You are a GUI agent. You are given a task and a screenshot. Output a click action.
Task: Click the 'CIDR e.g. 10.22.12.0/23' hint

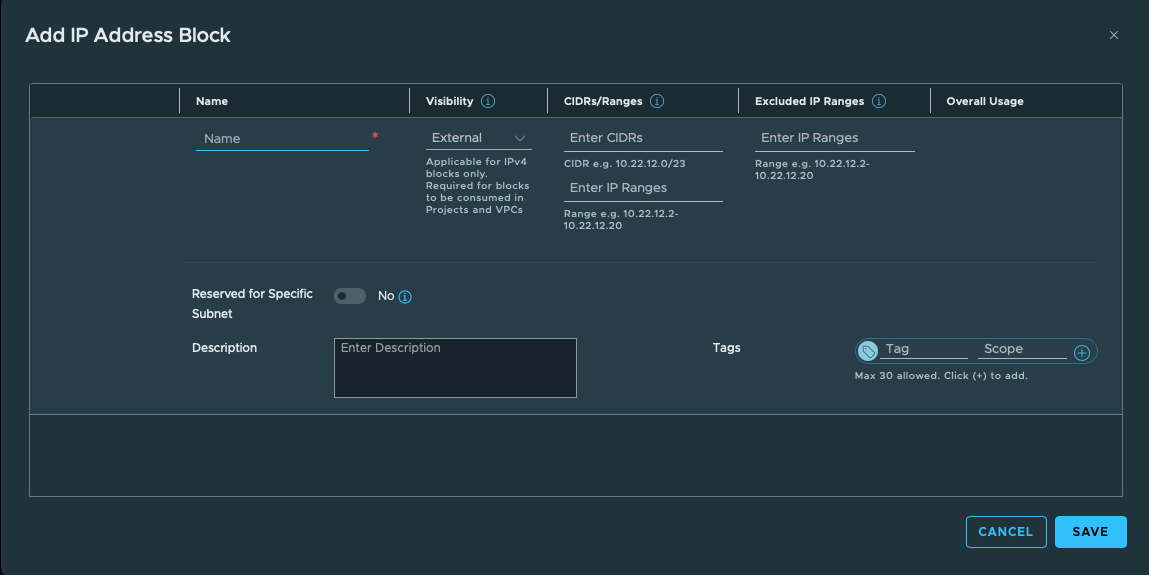[x=624, y=163]
